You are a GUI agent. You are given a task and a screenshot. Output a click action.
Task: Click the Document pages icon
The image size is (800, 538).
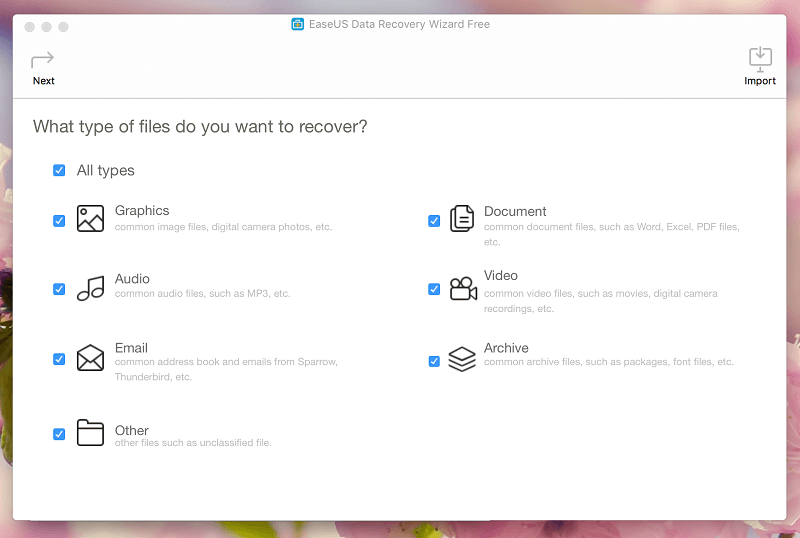tap(462, 218)
